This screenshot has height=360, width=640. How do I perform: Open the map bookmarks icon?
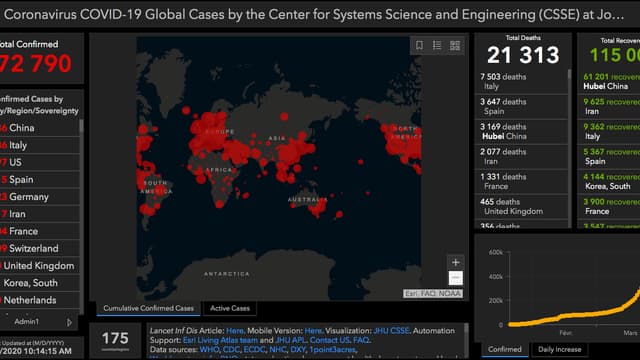point(419,45)
